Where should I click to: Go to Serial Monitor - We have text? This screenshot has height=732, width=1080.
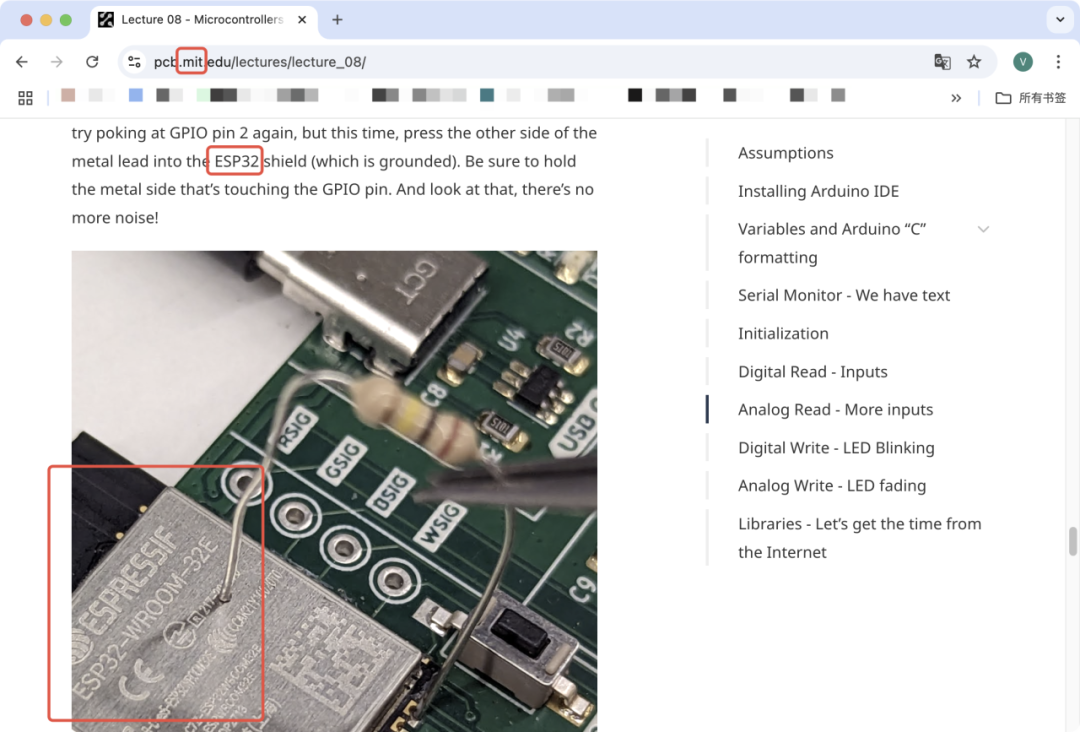[x=844, y=295]
